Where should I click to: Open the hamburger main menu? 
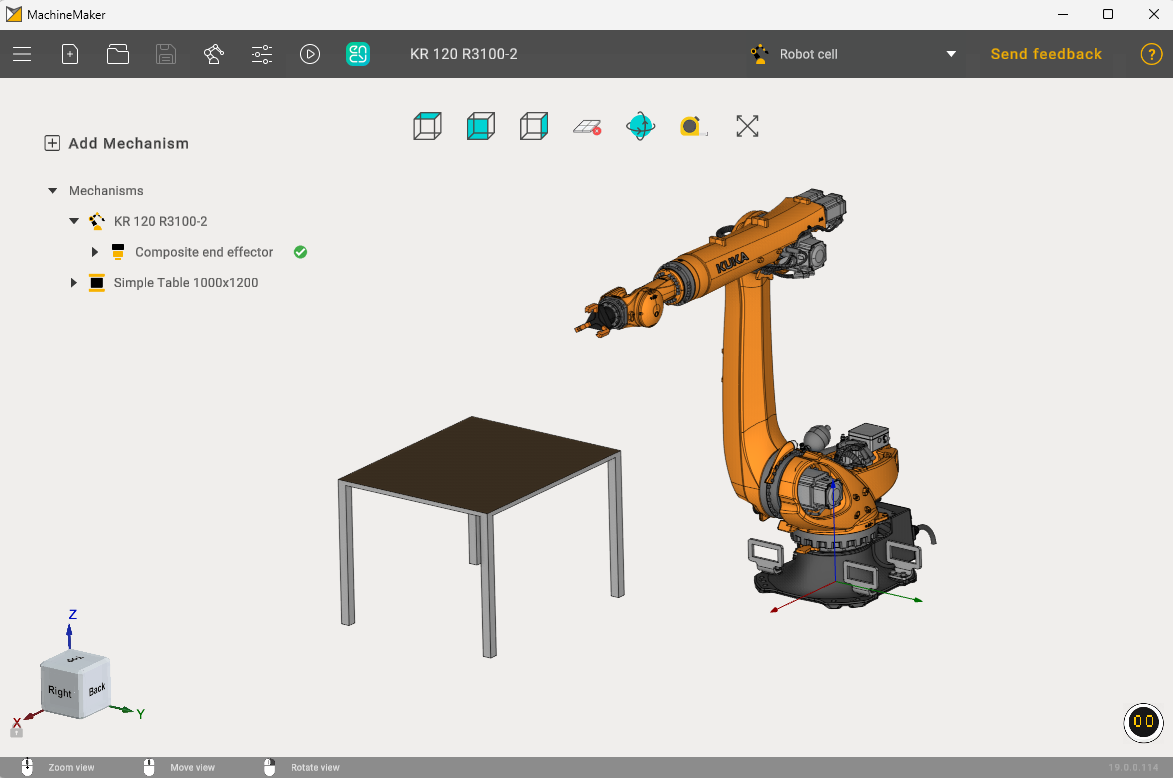pyautogui.click(x=22, y=55)
